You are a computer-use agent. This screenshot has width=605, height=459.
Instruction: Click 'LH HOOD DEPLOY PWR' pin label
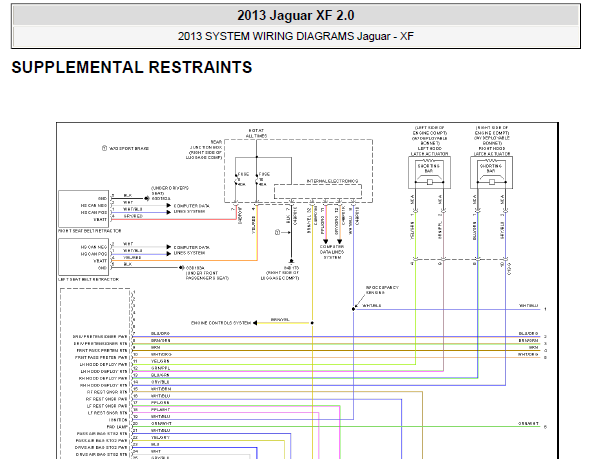103,364
